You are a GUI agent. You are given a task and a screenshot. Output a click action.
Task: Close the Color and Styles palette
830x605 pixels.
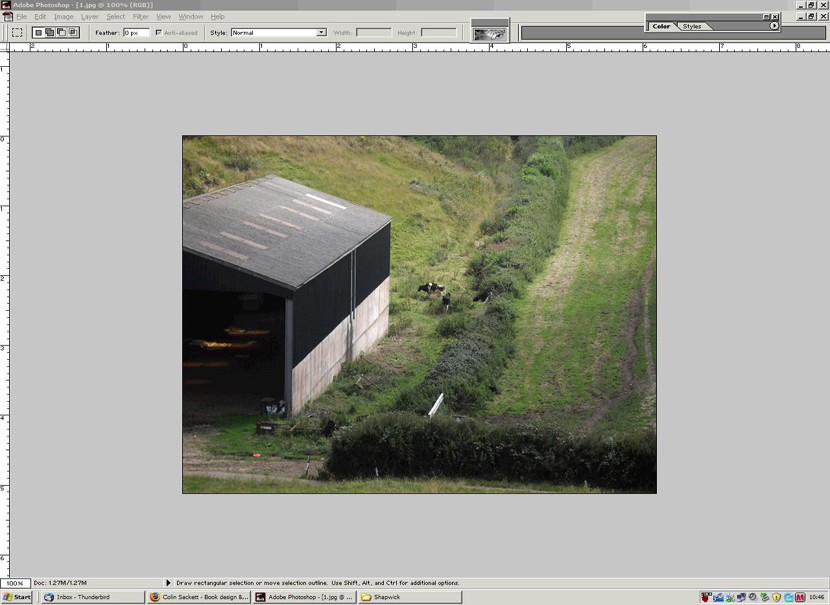[x=774, y=17]
